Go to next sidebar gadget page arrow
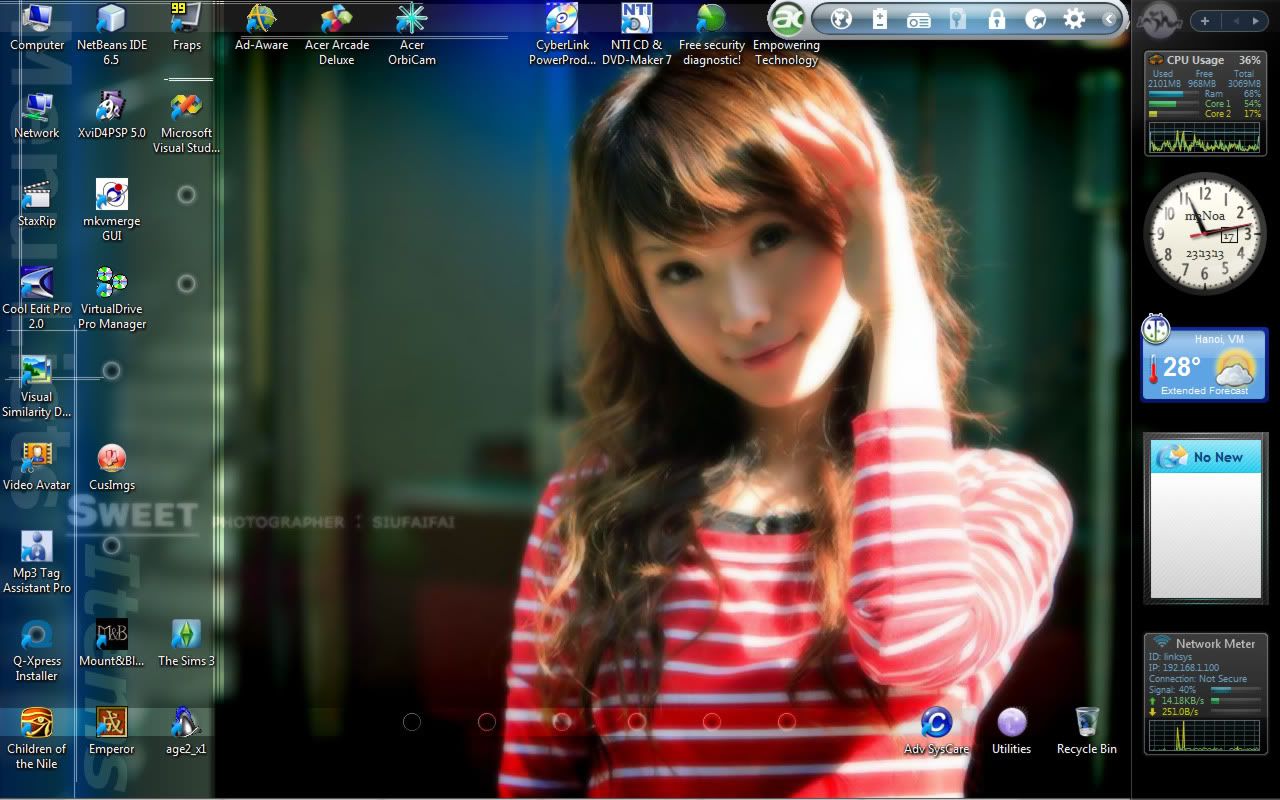1280x800 pixels. click(x=1255, y=21)
